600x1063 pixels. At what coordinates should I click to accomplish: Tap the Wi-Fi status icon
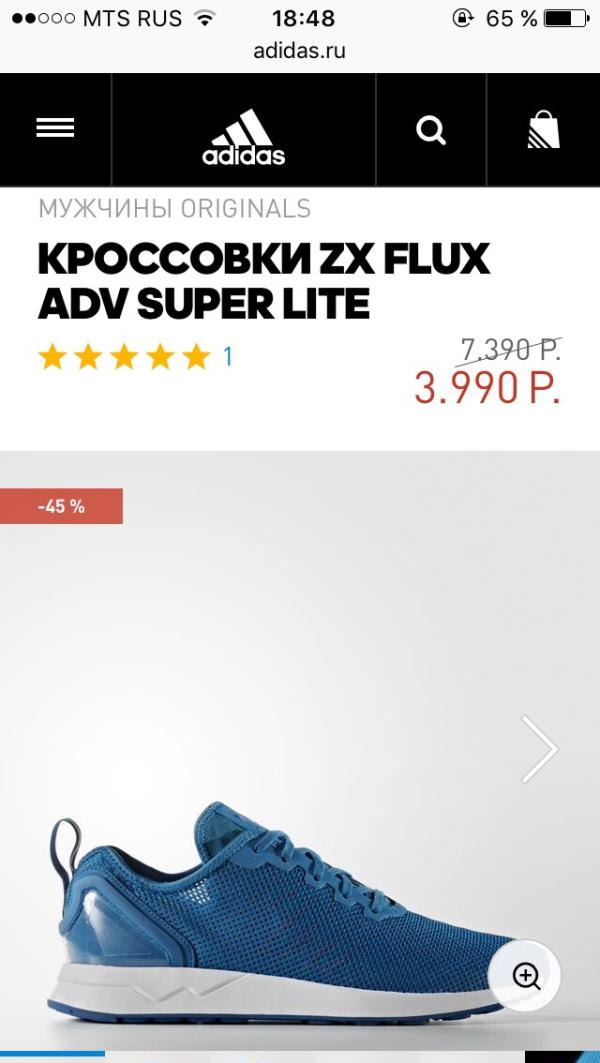pyautogui.click(x=203, y=18)
